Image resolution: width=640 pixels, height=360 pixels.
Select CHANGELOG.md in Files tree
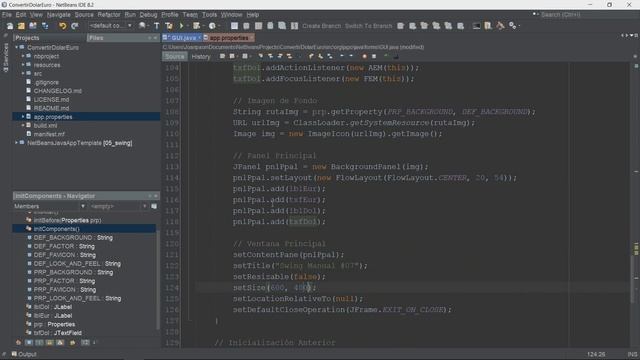point(58,91)
